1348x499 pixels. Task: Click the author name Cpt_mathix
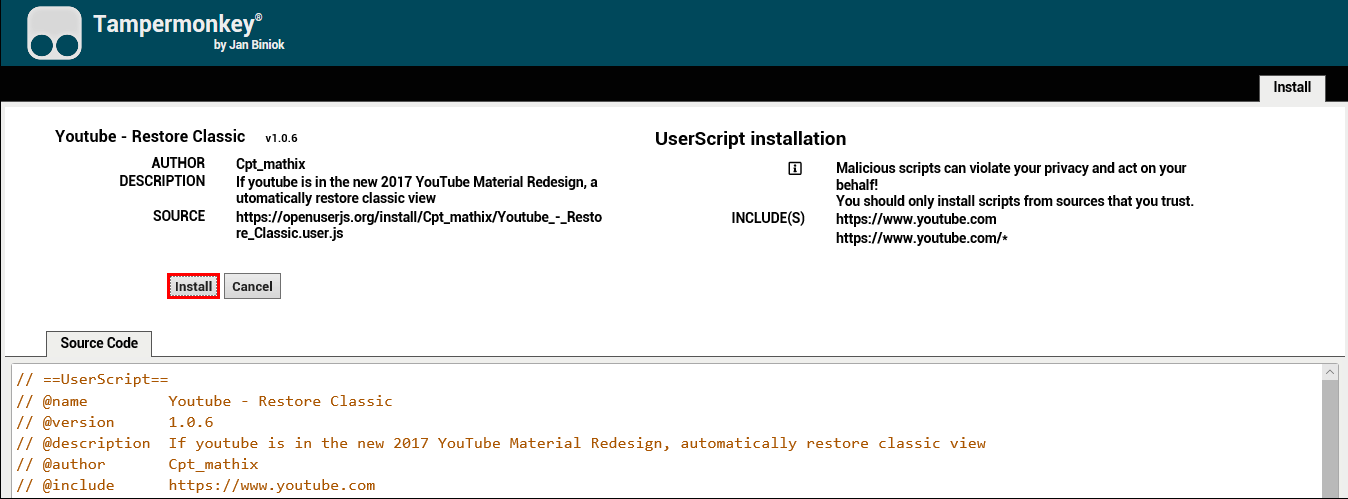pyautogui.click(x=271, y=164)
